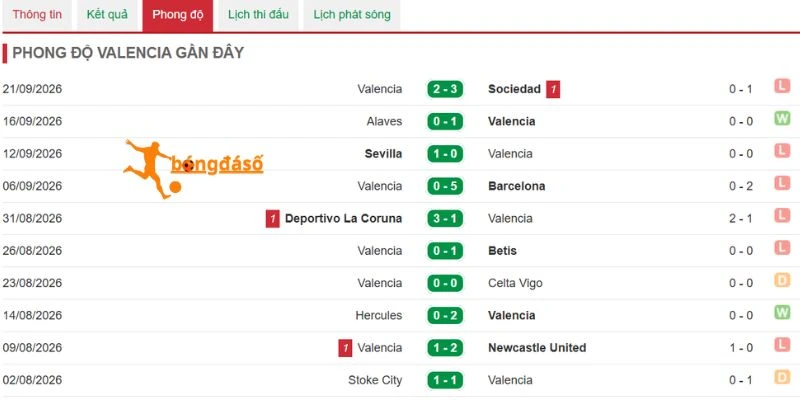
Task: Switch to the Kết quả tab
Action: pos(107,15)
